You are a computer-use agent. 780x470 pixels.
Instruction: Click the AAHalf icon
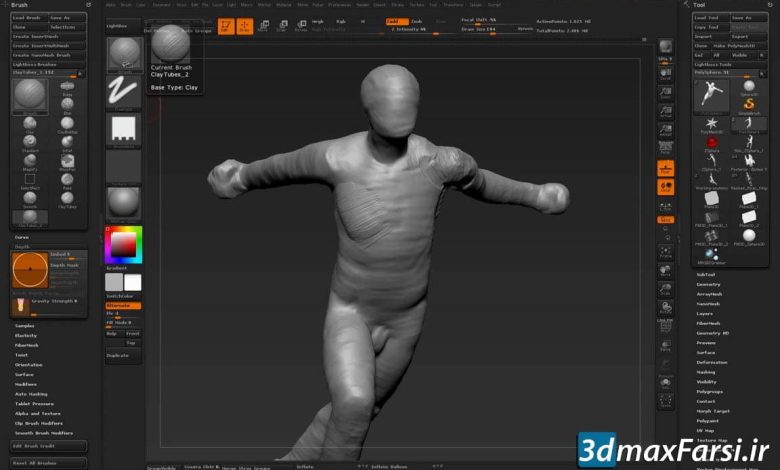(666, 131)
